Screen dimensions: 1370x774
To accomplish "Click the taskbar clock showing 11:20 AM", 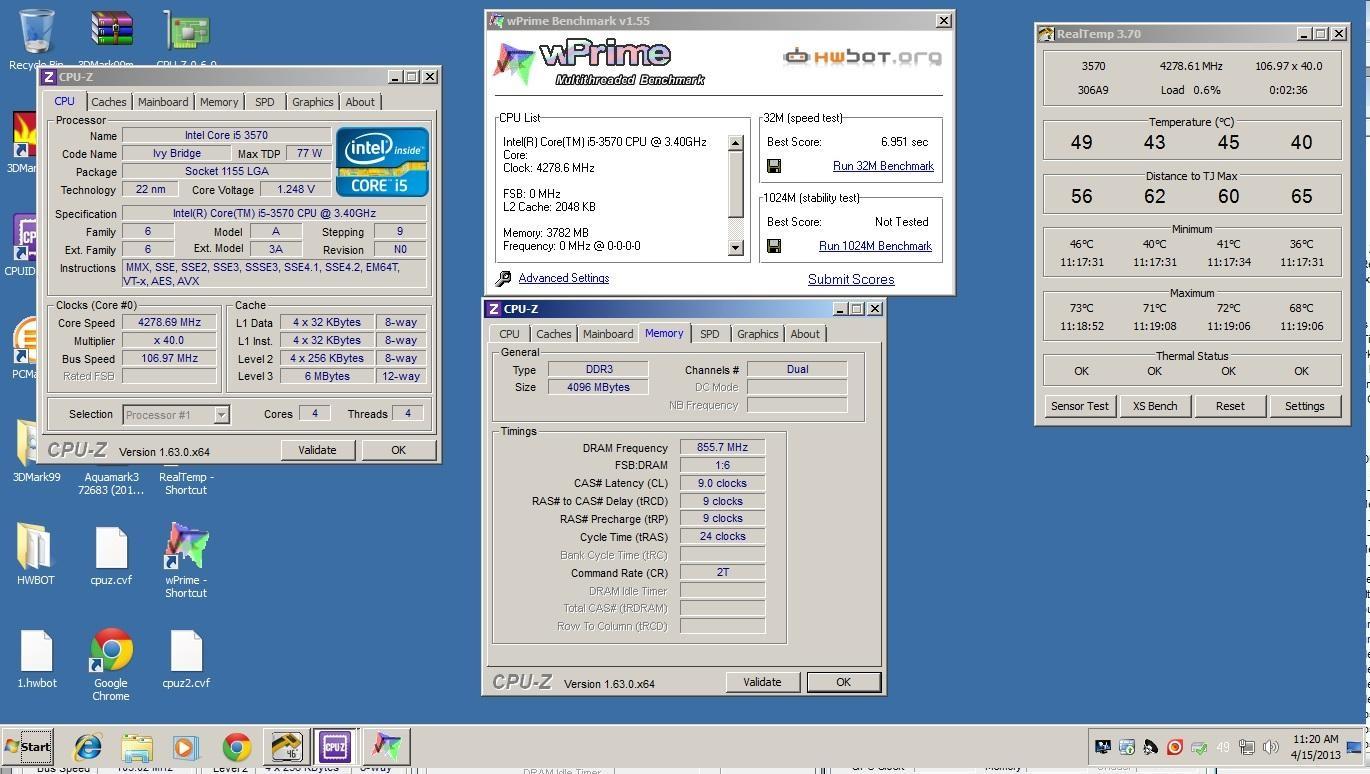I will [1316, 747].
